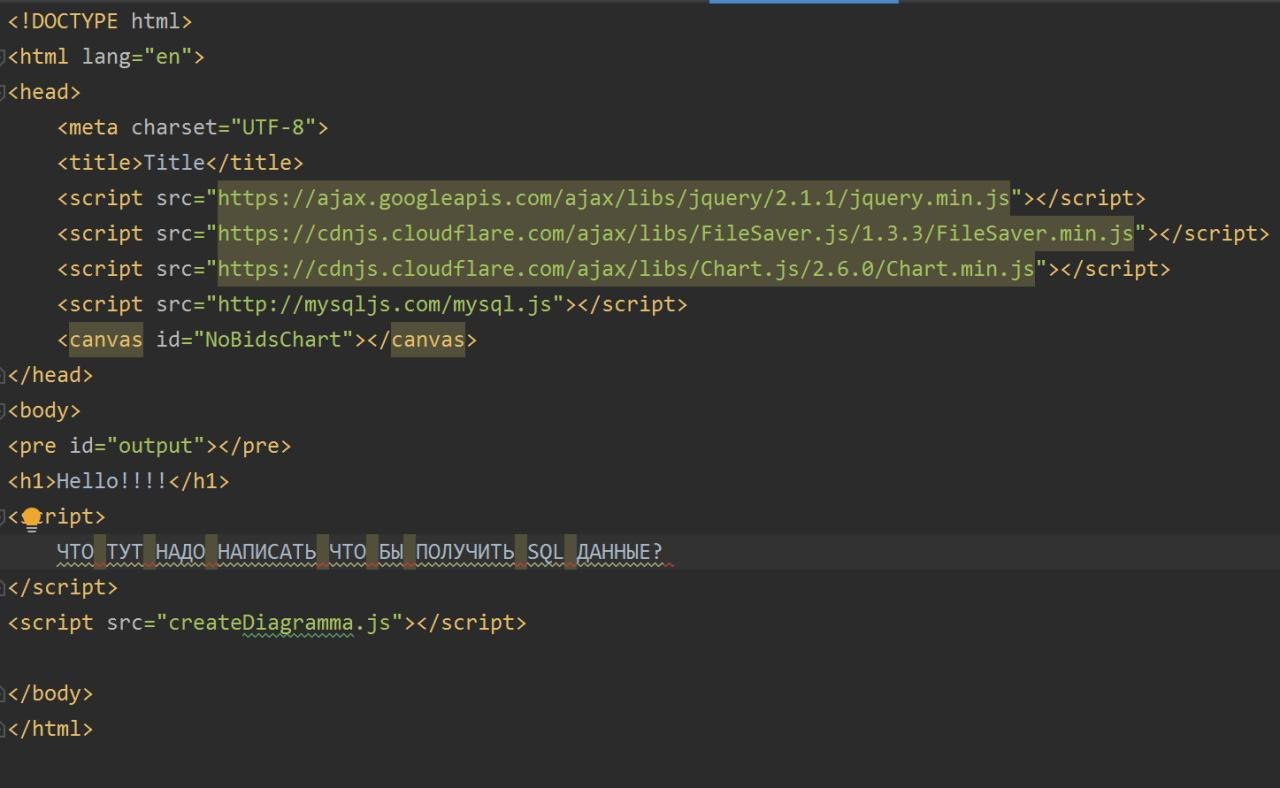This screenshot has width=1280, height=788.
Task: Click the "UTF-8" charset value
Action: coord(273,127)
